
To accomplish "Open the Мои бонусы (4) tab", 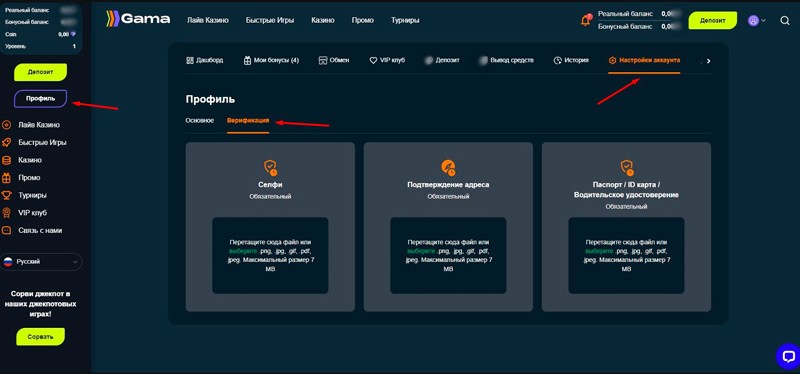I will click(271, 60).
